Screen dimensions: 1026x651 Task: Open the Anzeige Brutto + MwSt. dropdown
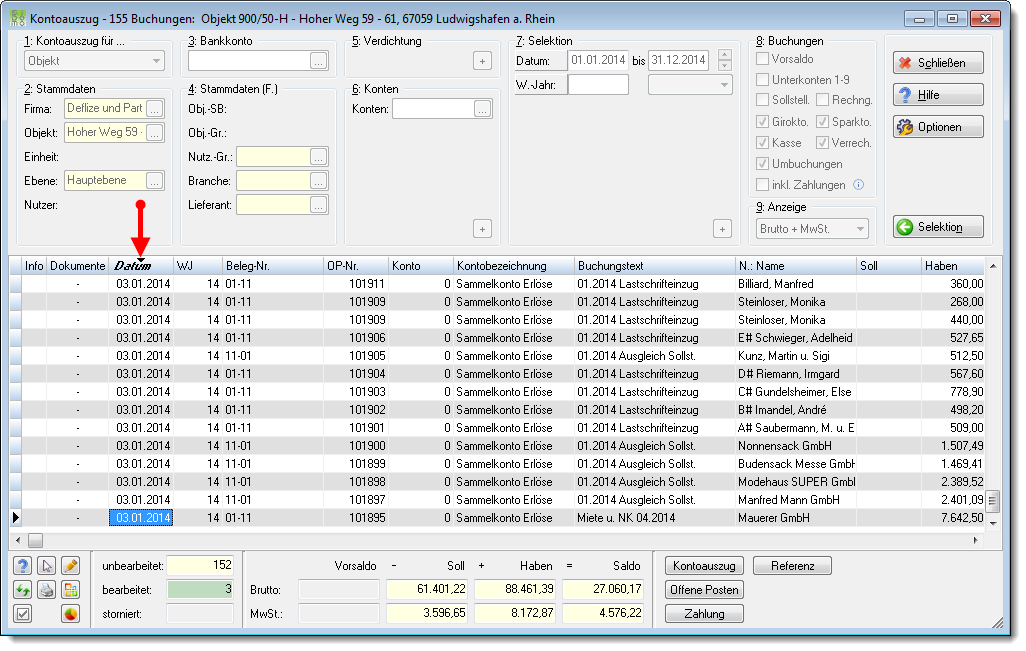click(812, 228)
